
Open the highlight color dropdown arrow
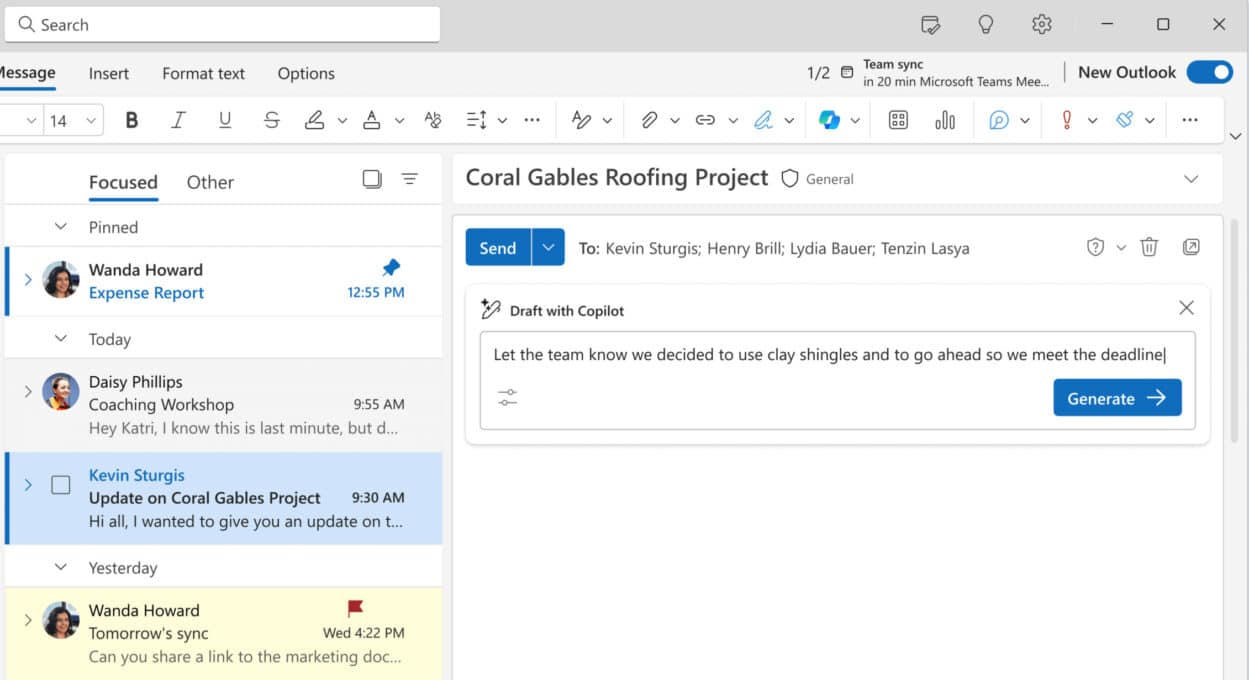point(342,120)
